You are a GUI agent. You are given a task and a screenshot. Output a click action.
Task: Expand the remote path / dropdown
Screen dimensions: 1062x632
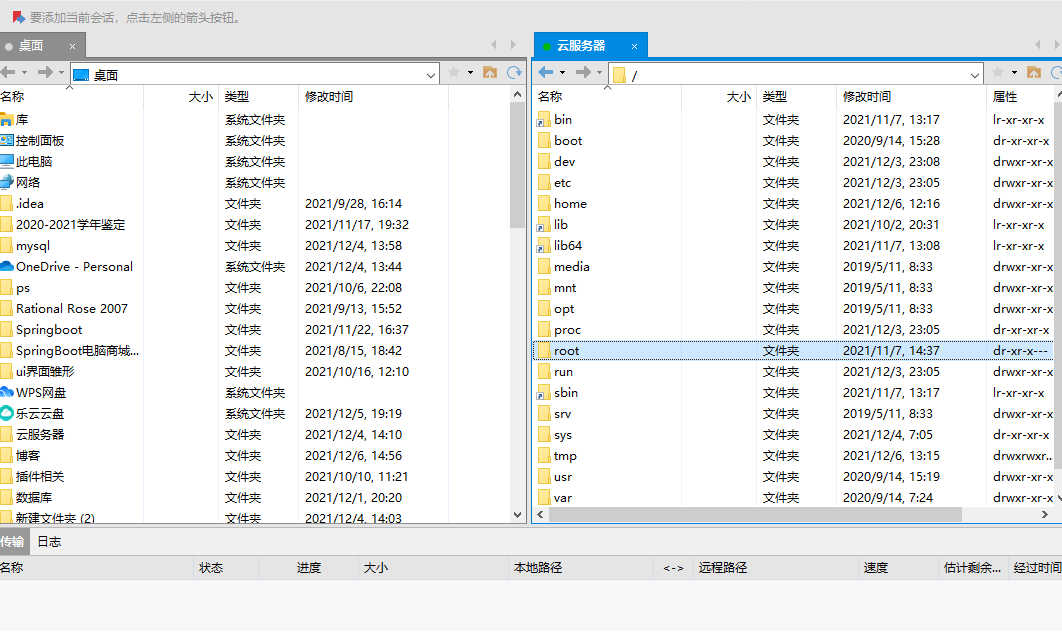[x=975, y=75]
